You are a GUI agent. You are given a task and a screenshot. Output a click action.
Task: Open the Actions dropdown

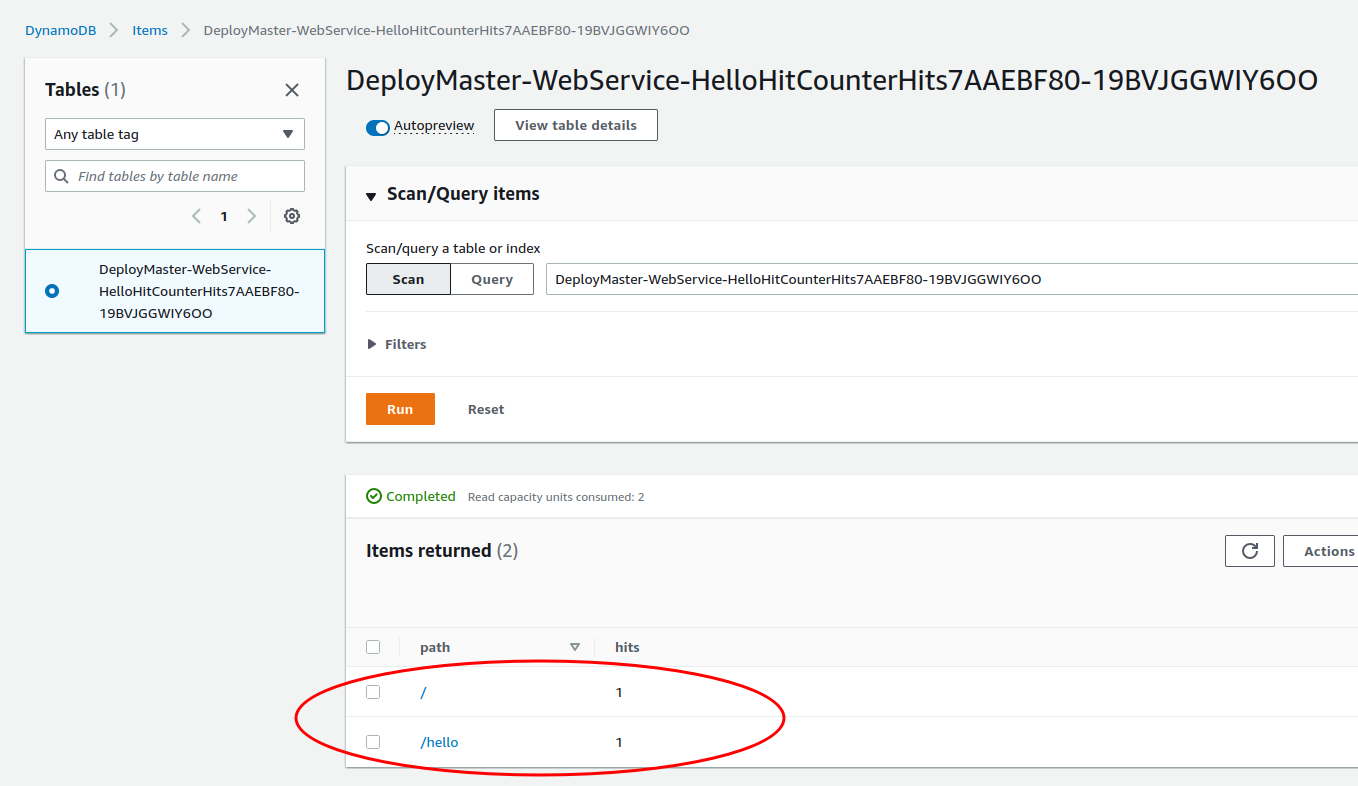pos(1320,551)
